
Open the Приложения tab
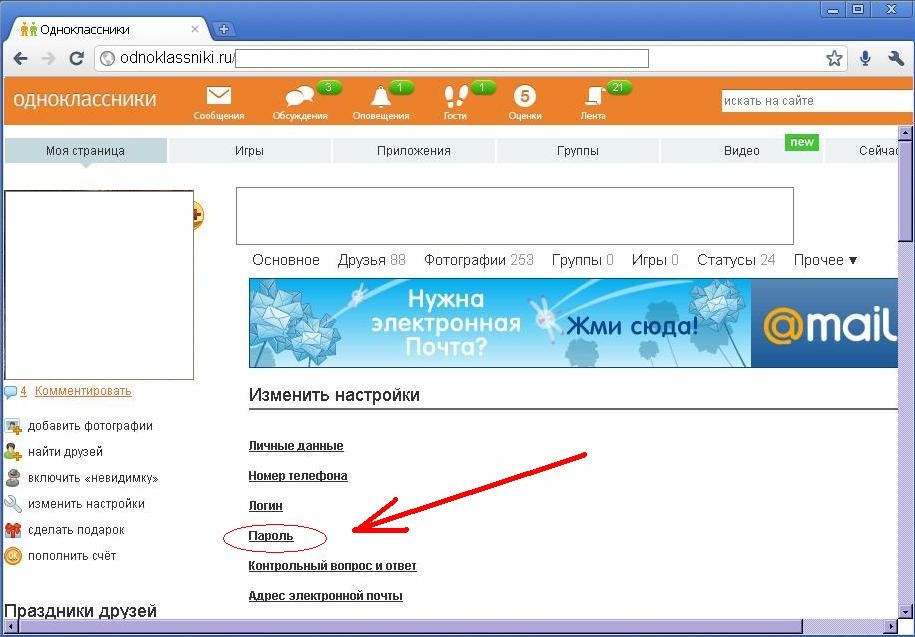[414, 150]
